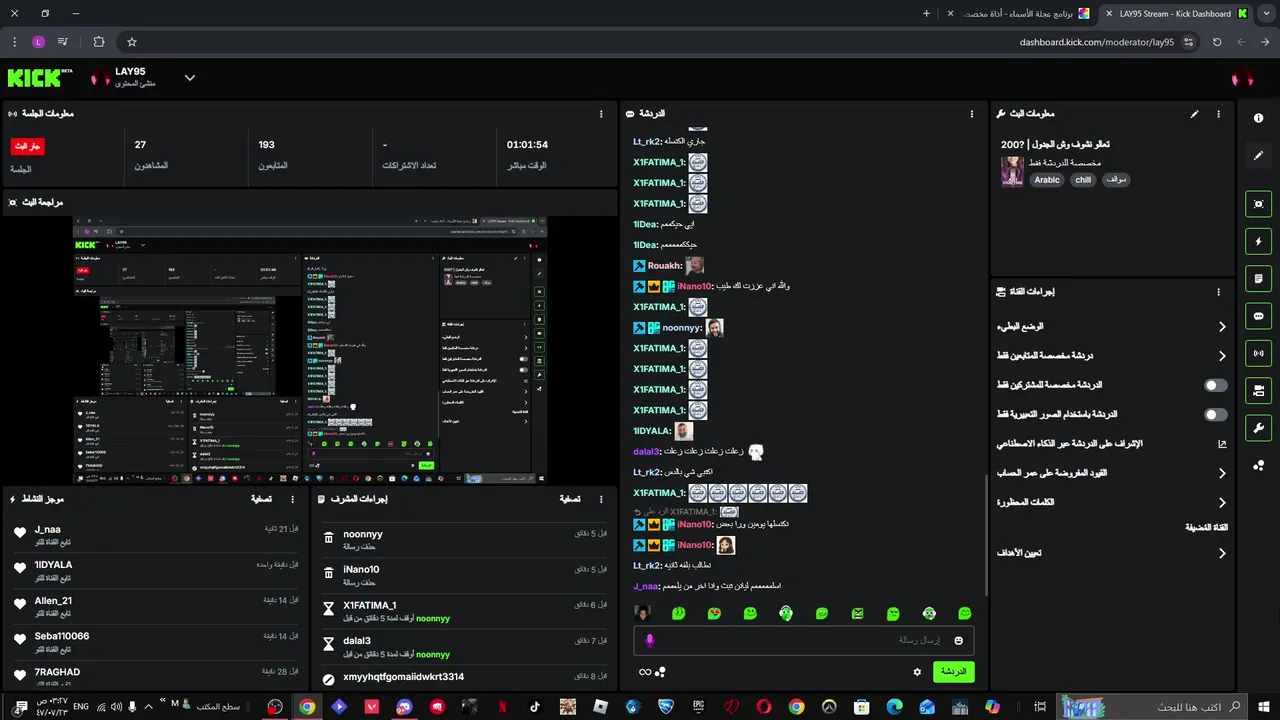This screenshot has height=720, width=1280.
Task: Click the purple microphone icon in chat input
Action: click(x=649, y=640)
